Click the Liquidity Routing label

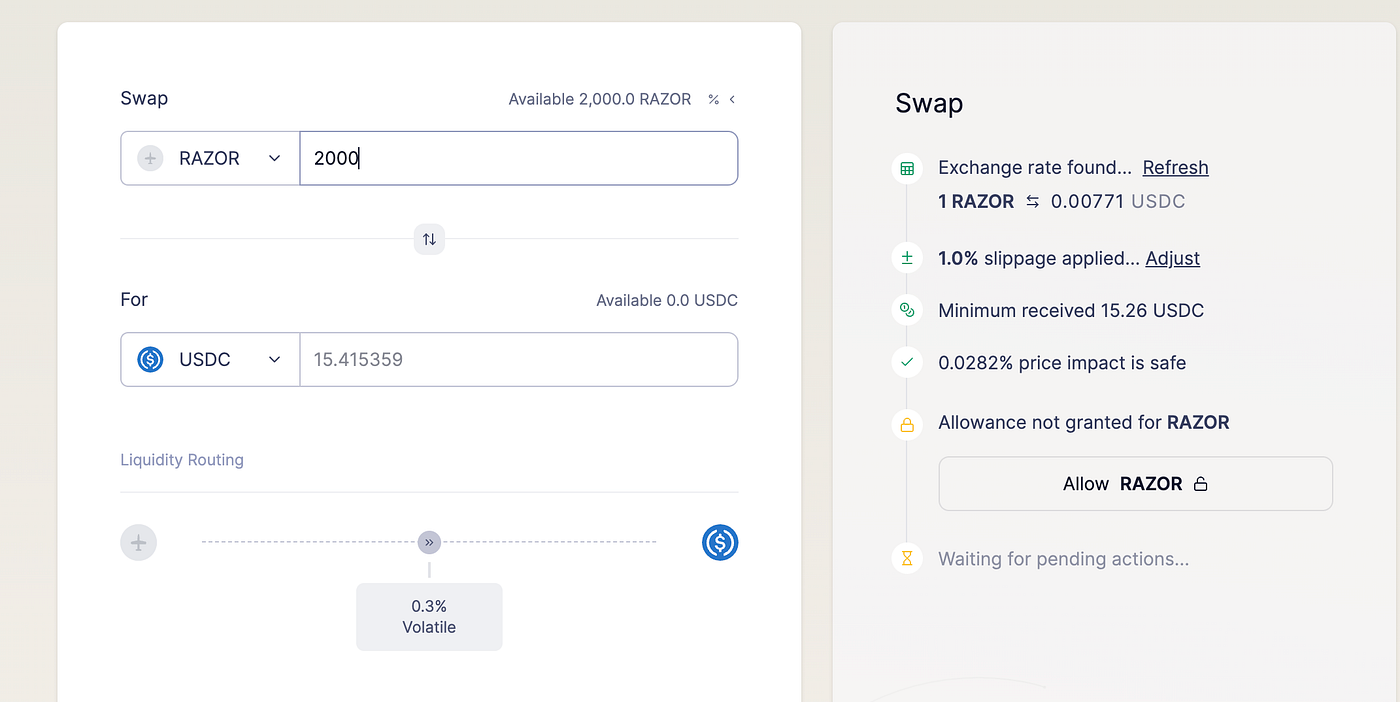point(182,460)
